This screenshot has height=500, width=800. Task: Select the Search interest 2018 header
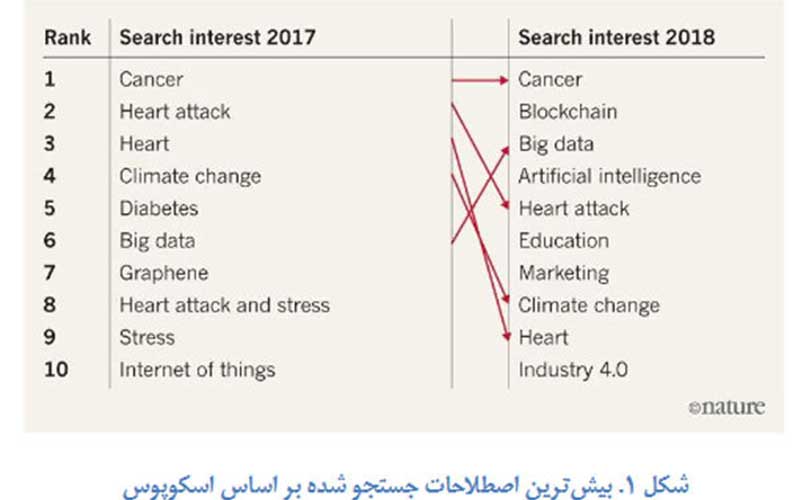tap(616, 38)
